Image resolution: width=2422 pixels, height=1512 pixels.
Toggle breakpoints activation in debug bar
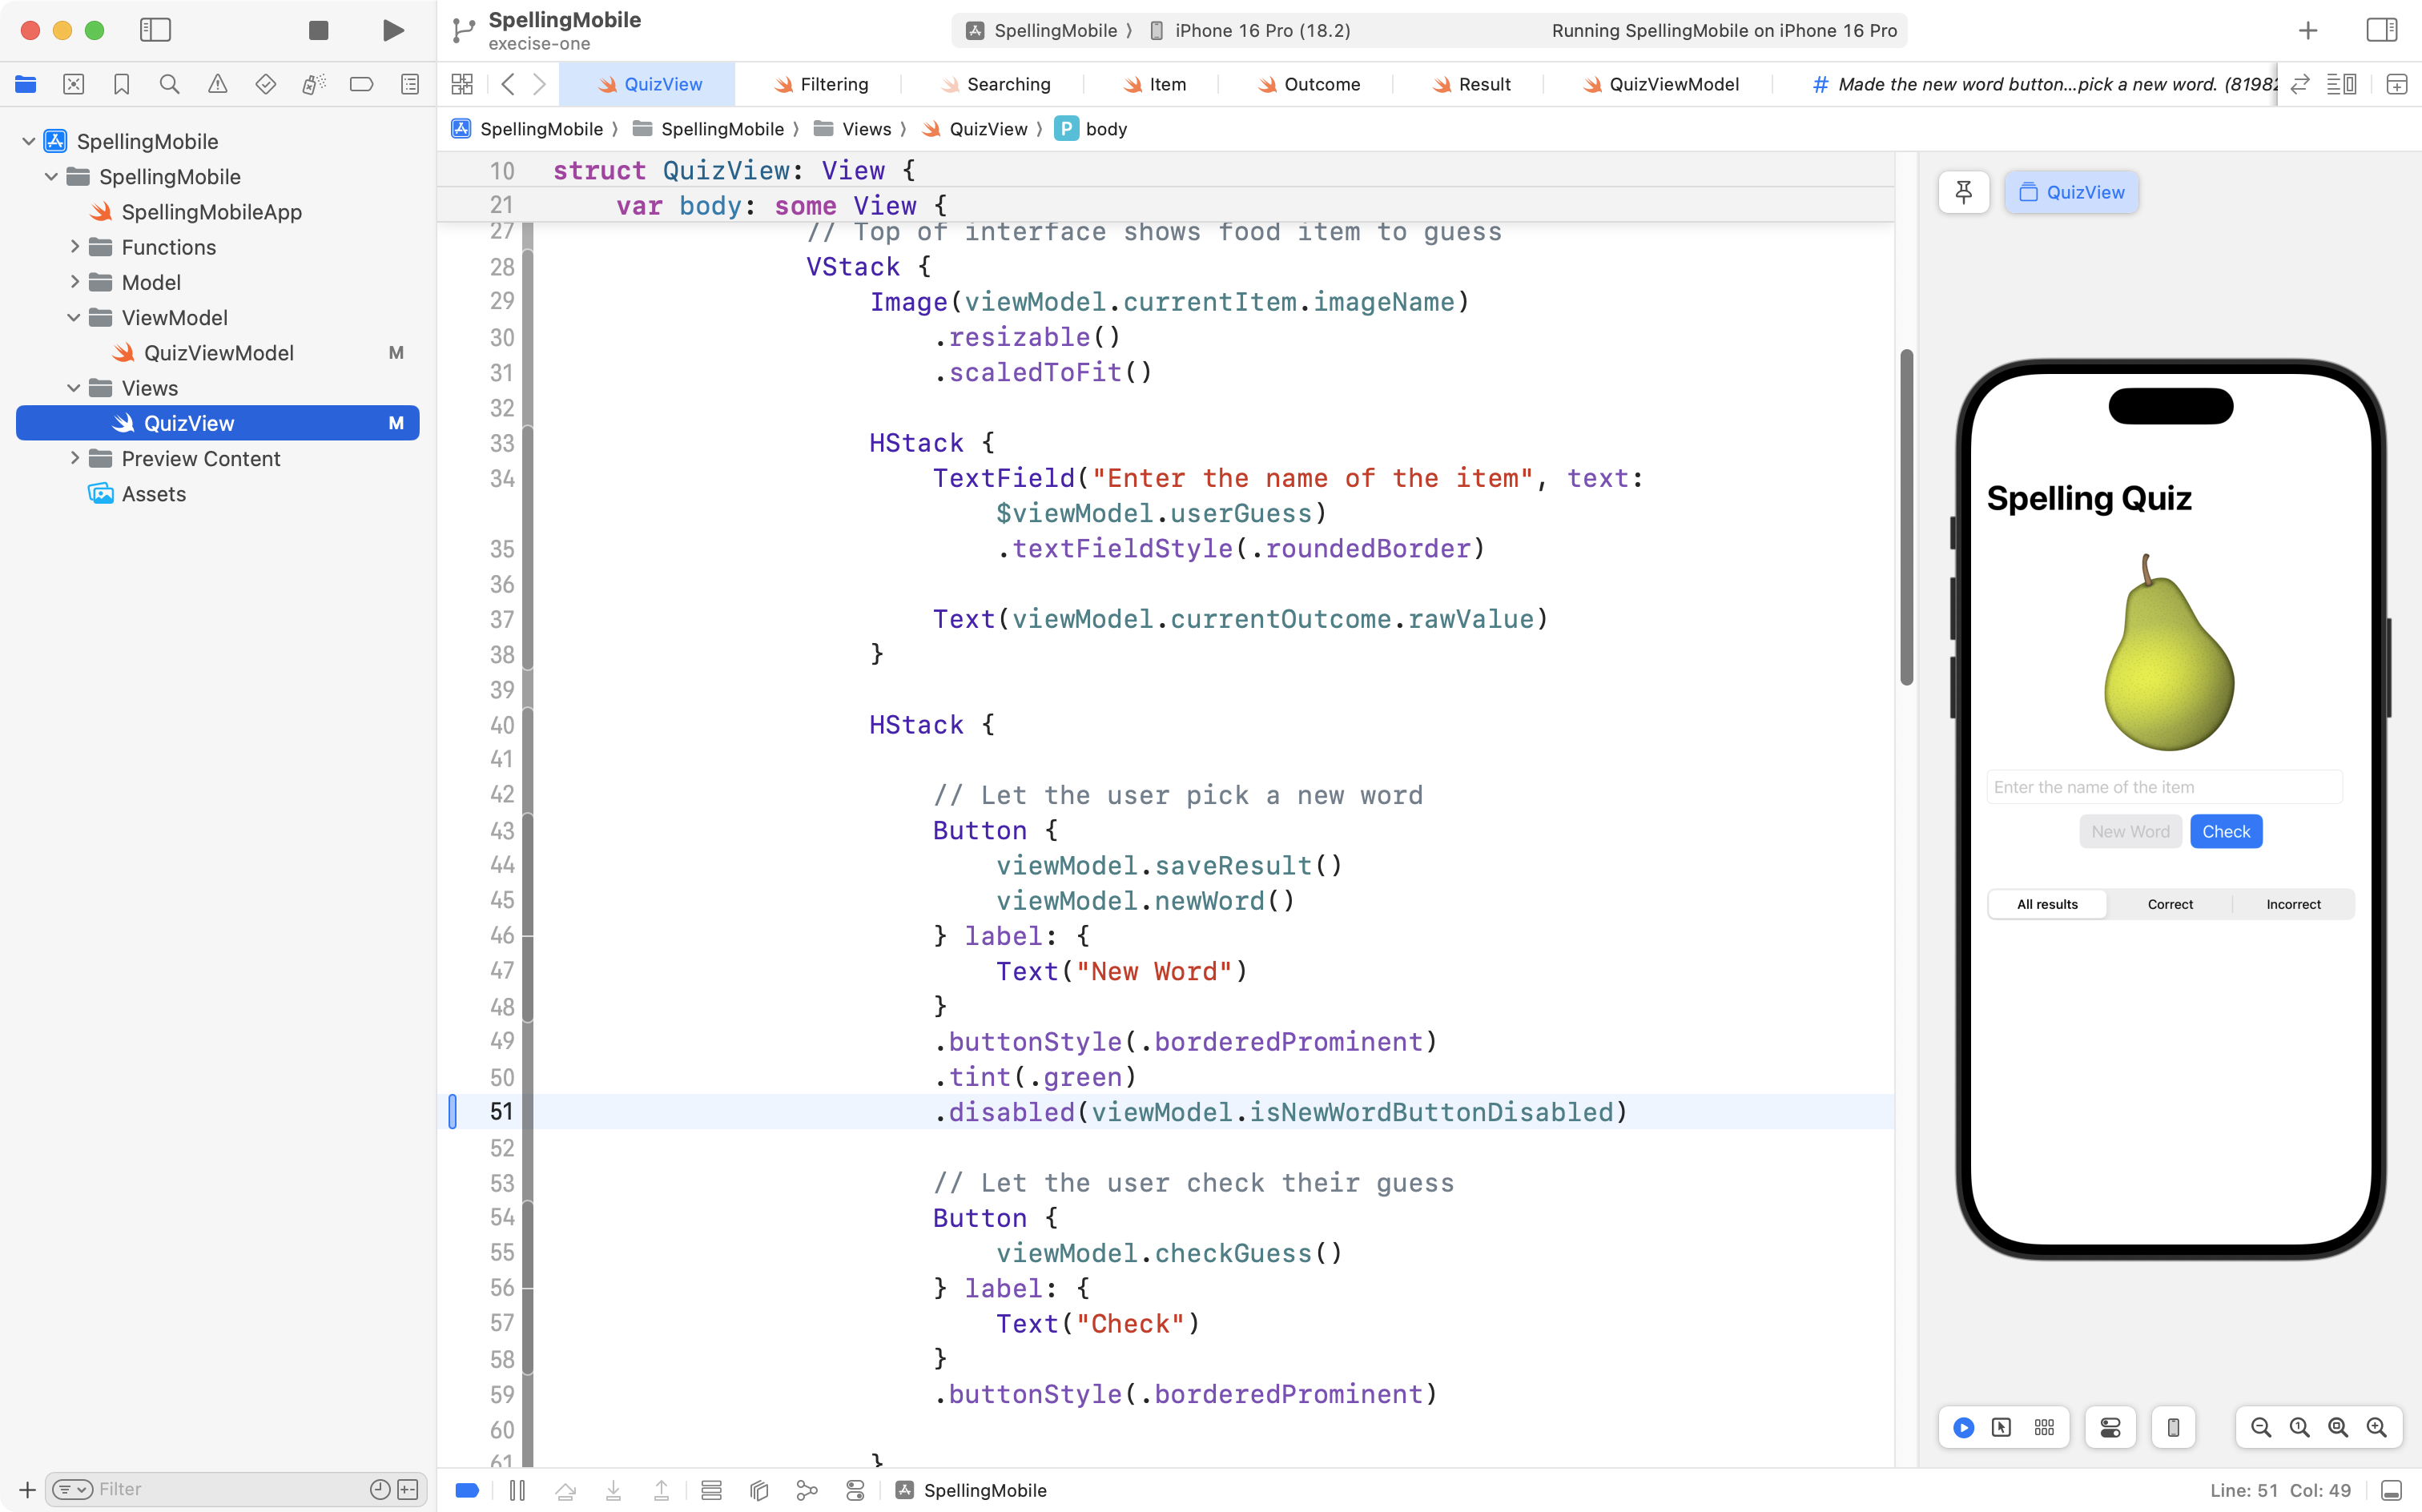point(467,1490)
